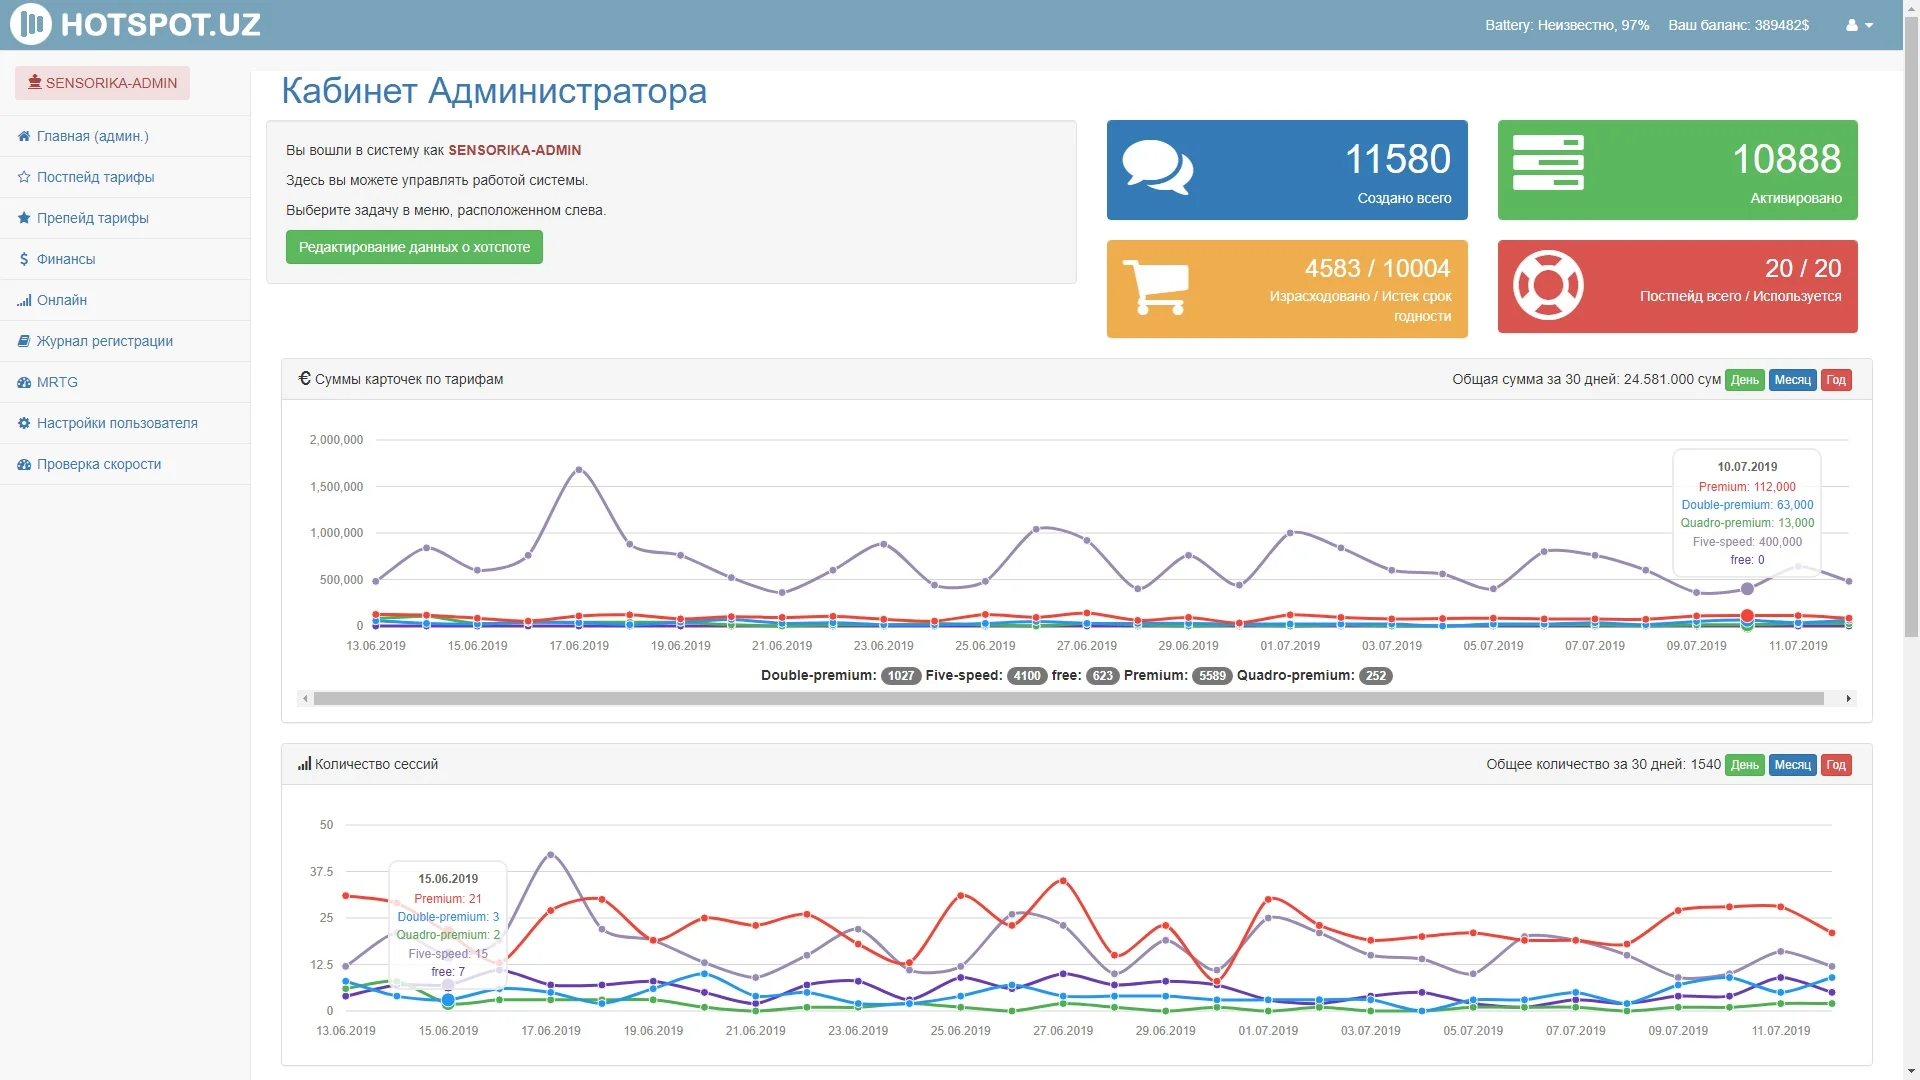Screen dimensions: 1920x1080
Task: Switch sessions chart to Год view
Action: (1836, 765)
